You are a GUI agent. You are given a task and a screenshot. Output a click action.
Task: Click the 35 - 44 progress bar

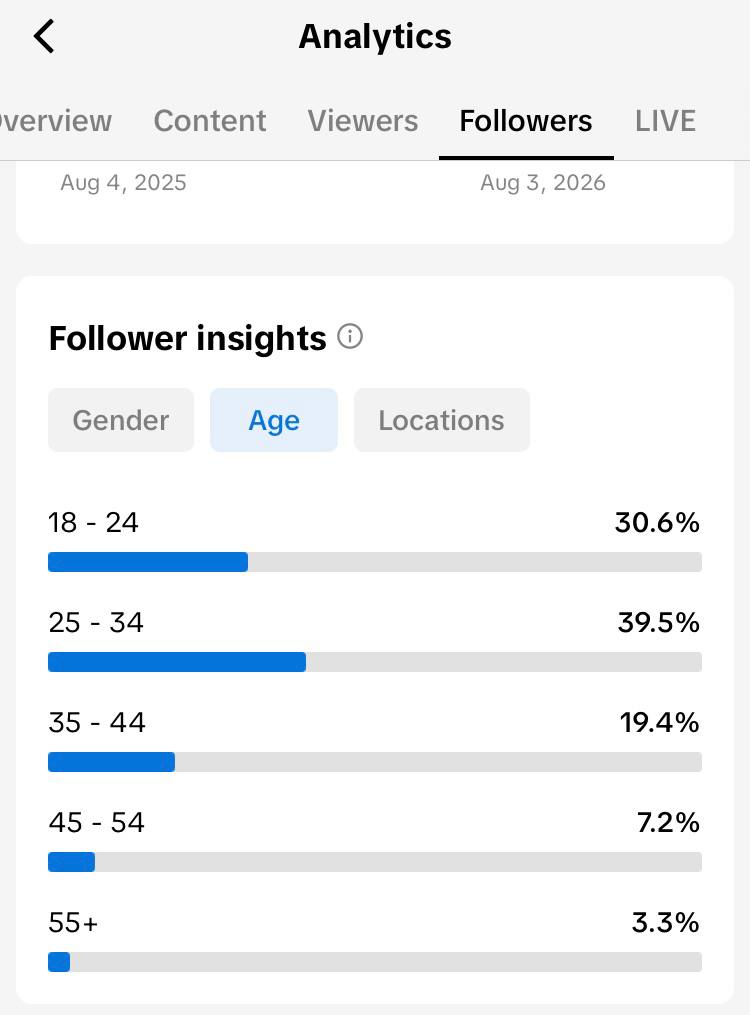(x=375, y=762)
